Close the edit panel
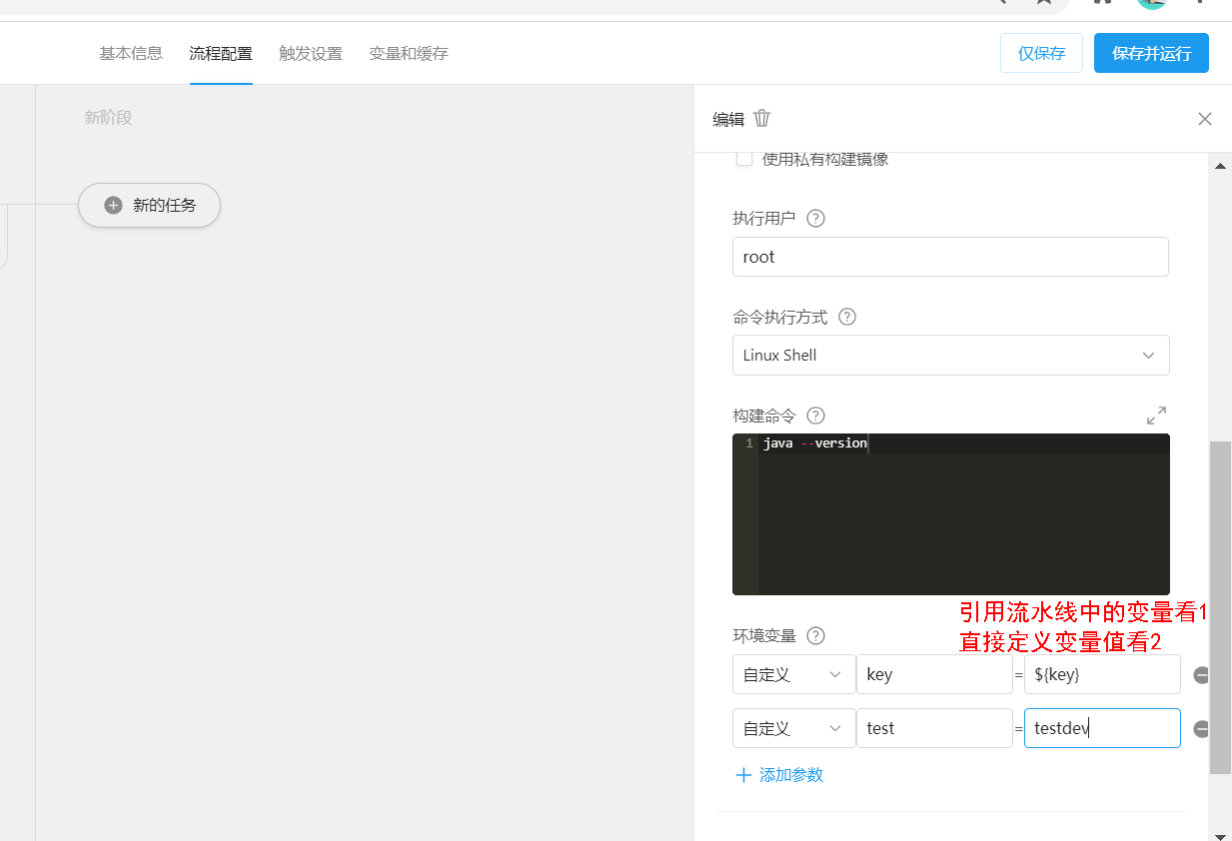The height and width of the screenshot is (841, 1232). pyautogui.click(x=1205, y=119)
